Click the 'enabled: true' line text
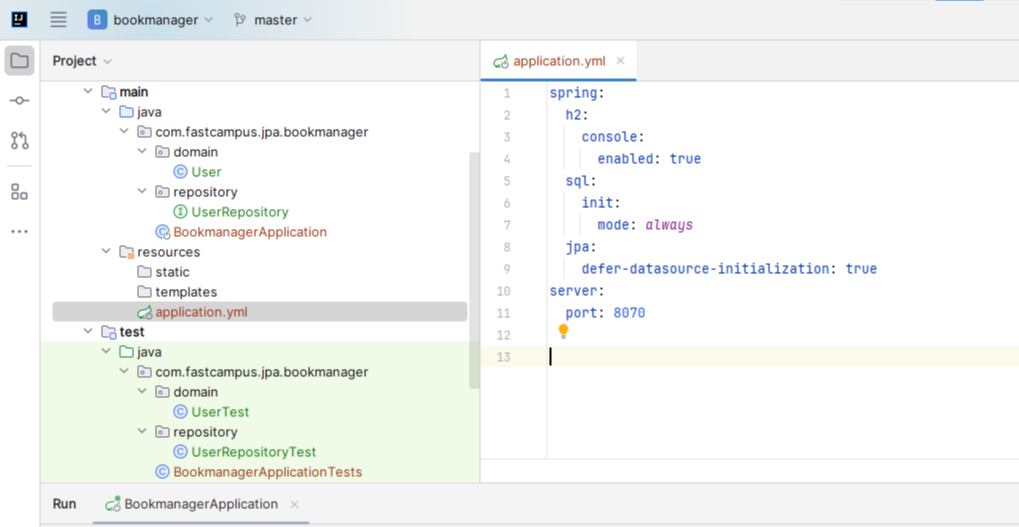 click(x=649, y=159)
